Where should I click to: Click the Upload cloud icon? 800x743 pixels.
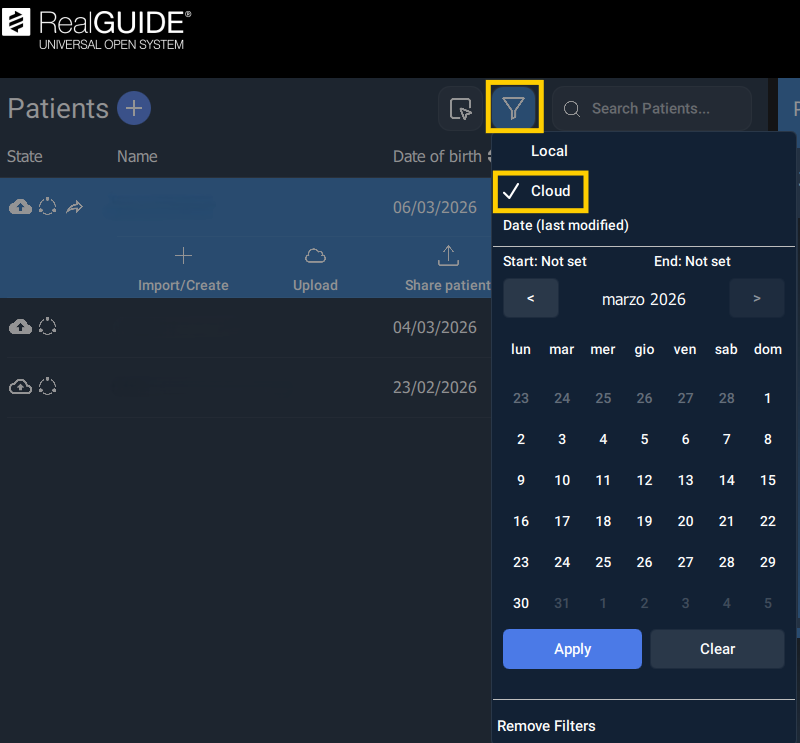coord(315,256)
